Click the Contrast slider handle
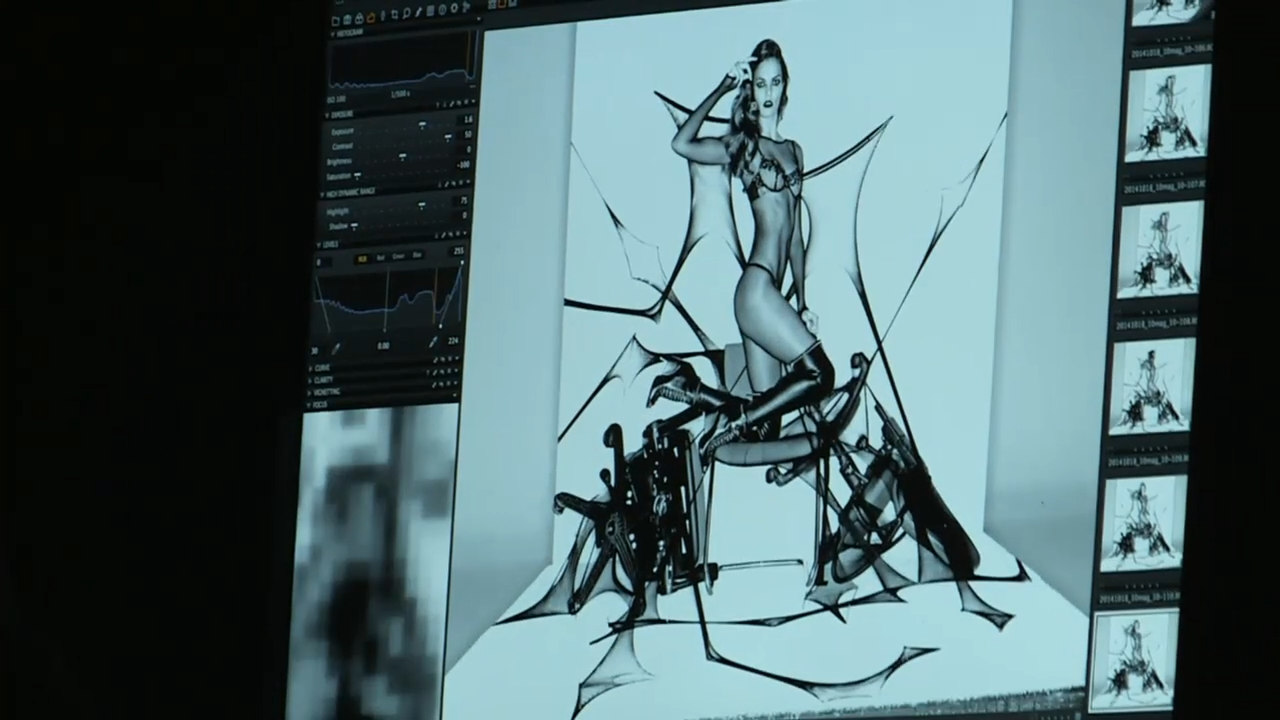 448,137
